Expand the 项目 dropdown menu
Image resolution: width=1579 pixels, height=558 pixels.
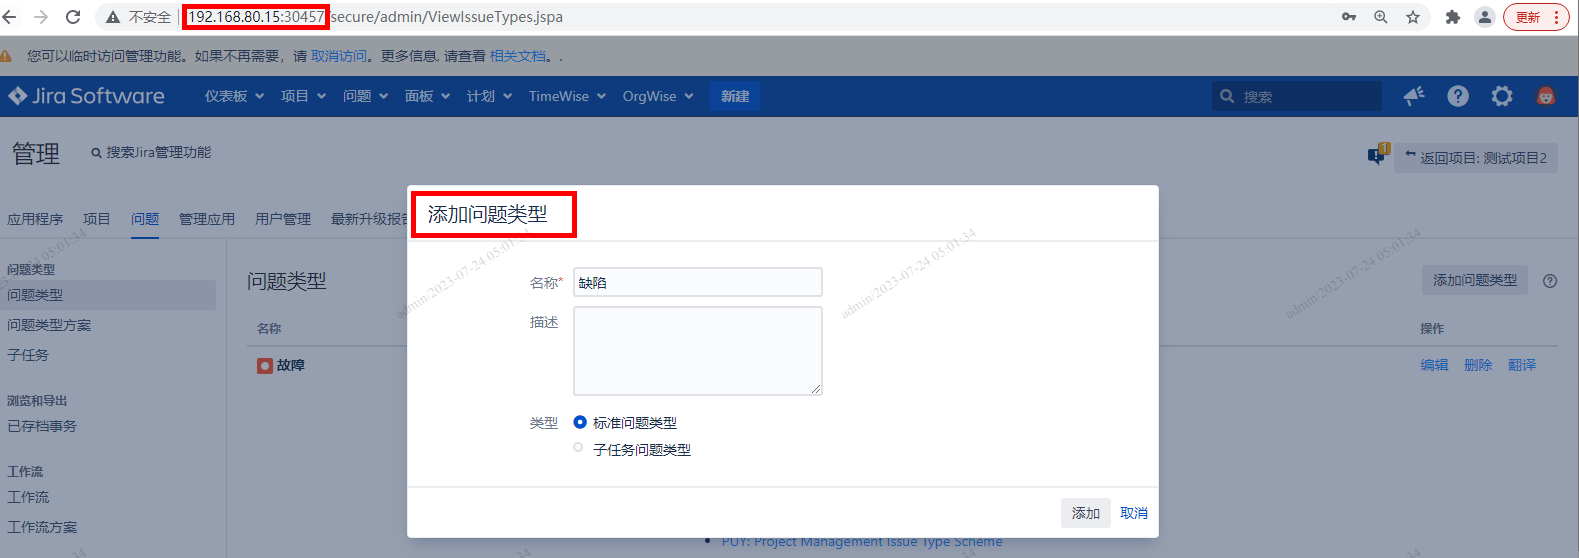(303, 96)
